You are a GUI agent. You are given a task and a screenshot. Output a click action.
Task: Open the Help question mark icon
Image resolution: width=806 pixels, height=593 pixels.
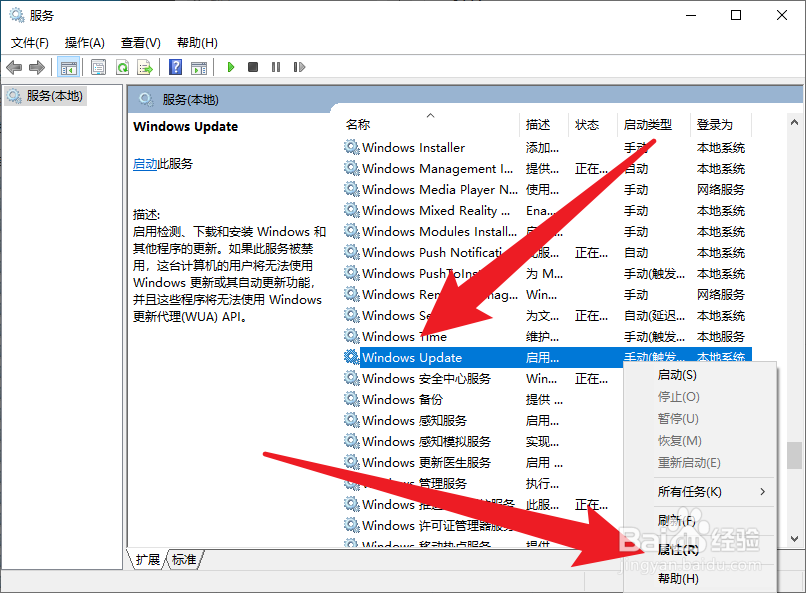tap(176, 67)
